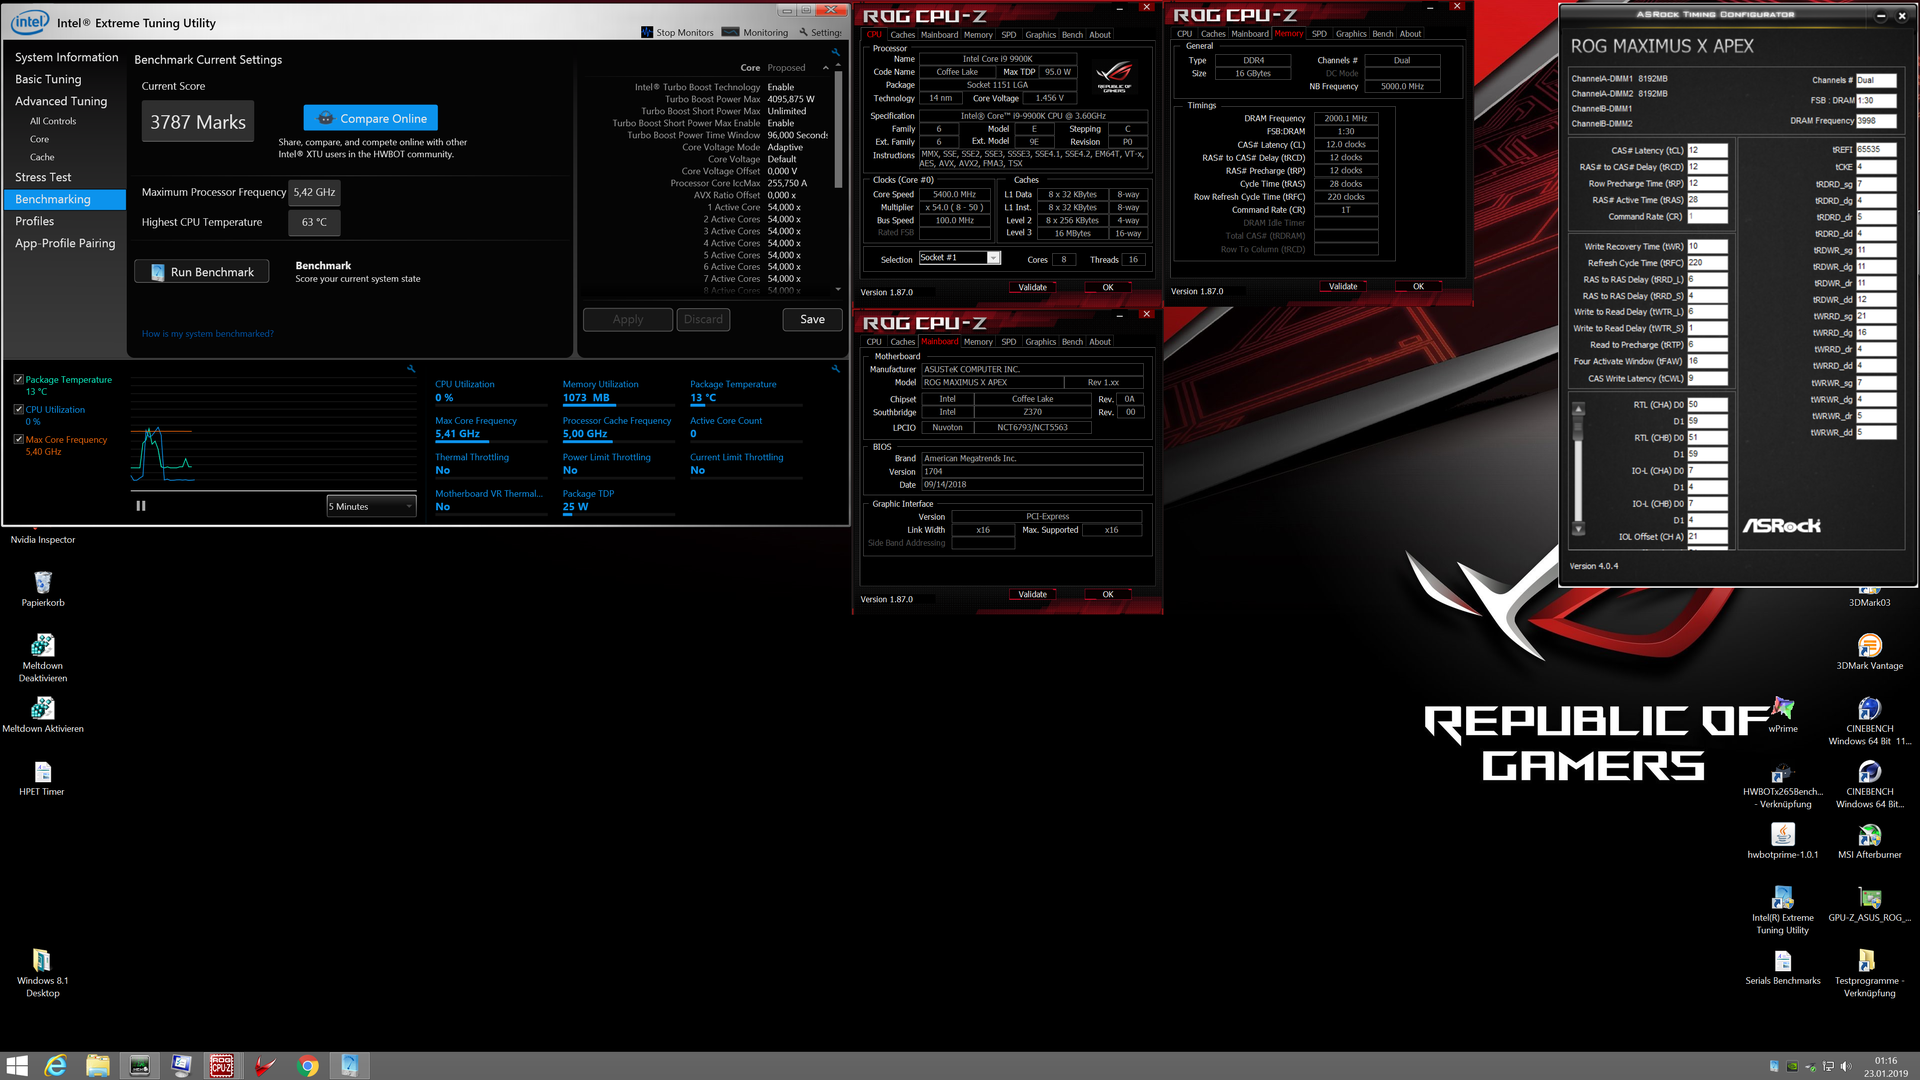Image resolution: width=1920 pixels, height=1080 pixels.
Task: Switch to Caches tab in top CPU-Z window
Action: click(903, 35)
